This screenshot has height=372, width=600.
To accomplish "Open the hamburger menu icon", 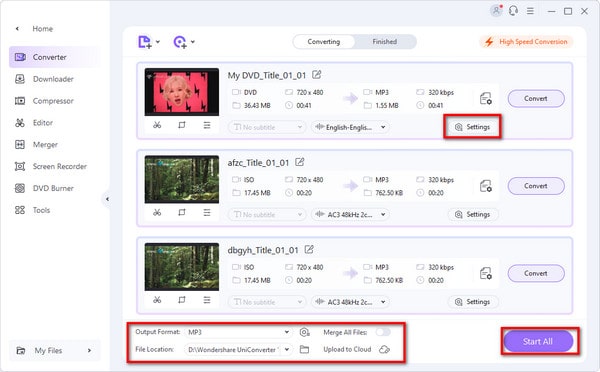I will (x=530, y=11).
